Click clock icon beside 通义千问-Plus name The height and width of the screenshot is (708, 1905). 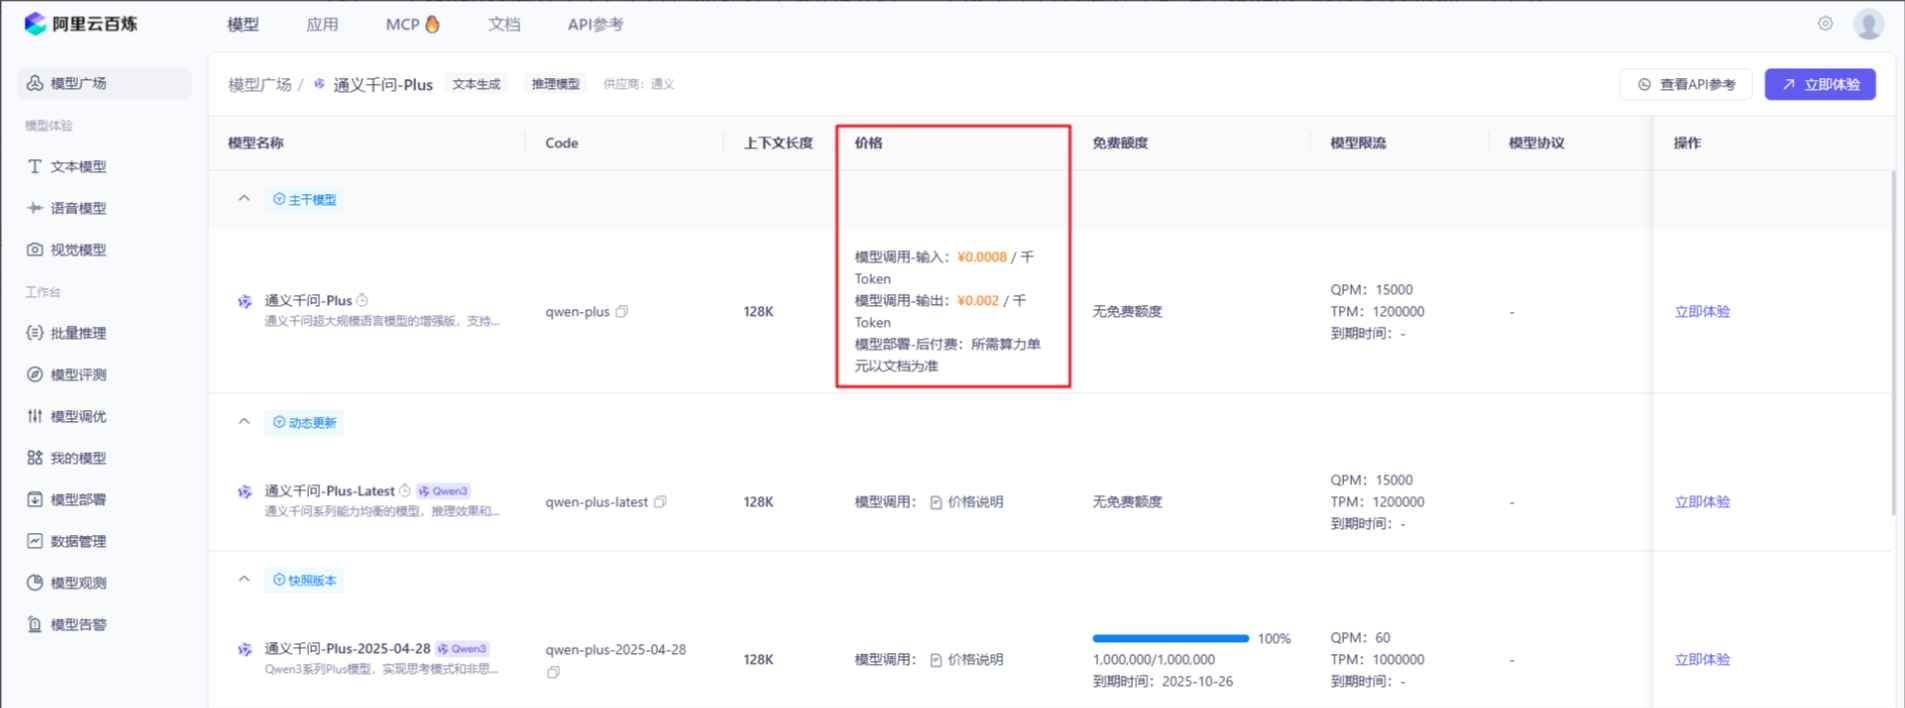tap(363, 300)
